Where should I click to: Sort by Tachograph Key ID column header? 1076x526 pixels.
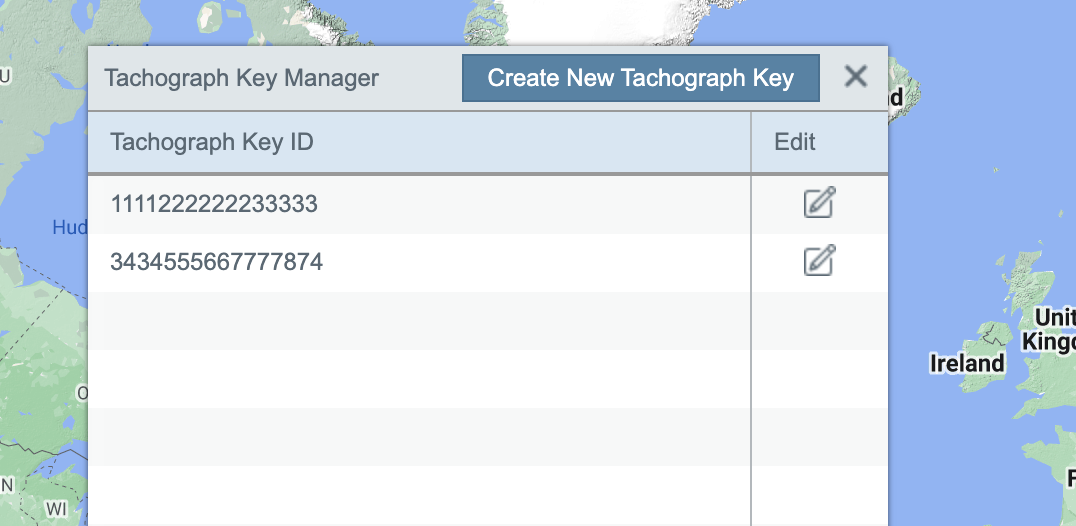[x=212, y=142]
